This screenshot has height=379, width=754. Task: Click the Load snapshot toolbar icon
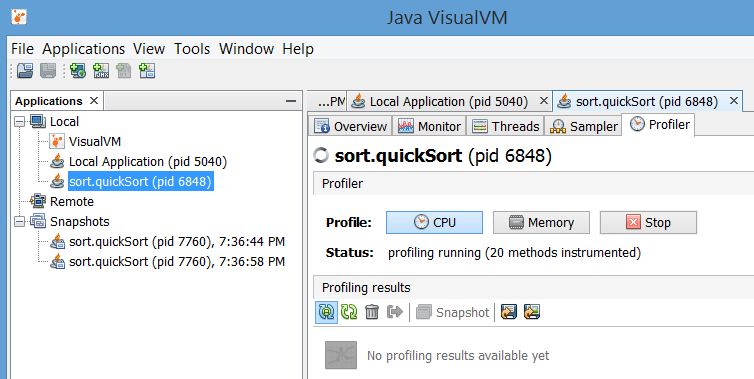click(25, 71)
